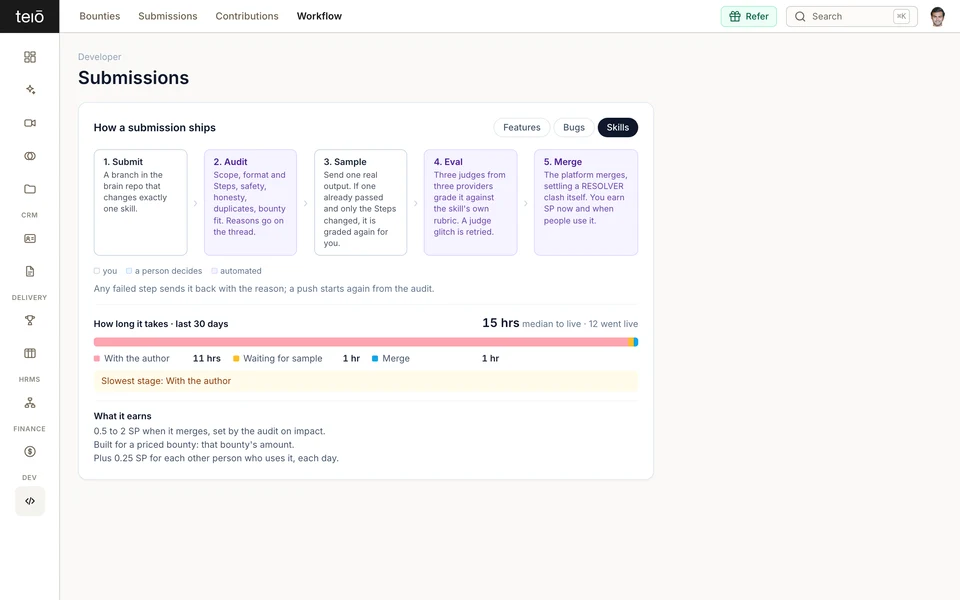Viewport: 960px width, 600px height.
Task: Click the HRMS sidebar section label
Action: pyautogui.click(x=29, y=380)
